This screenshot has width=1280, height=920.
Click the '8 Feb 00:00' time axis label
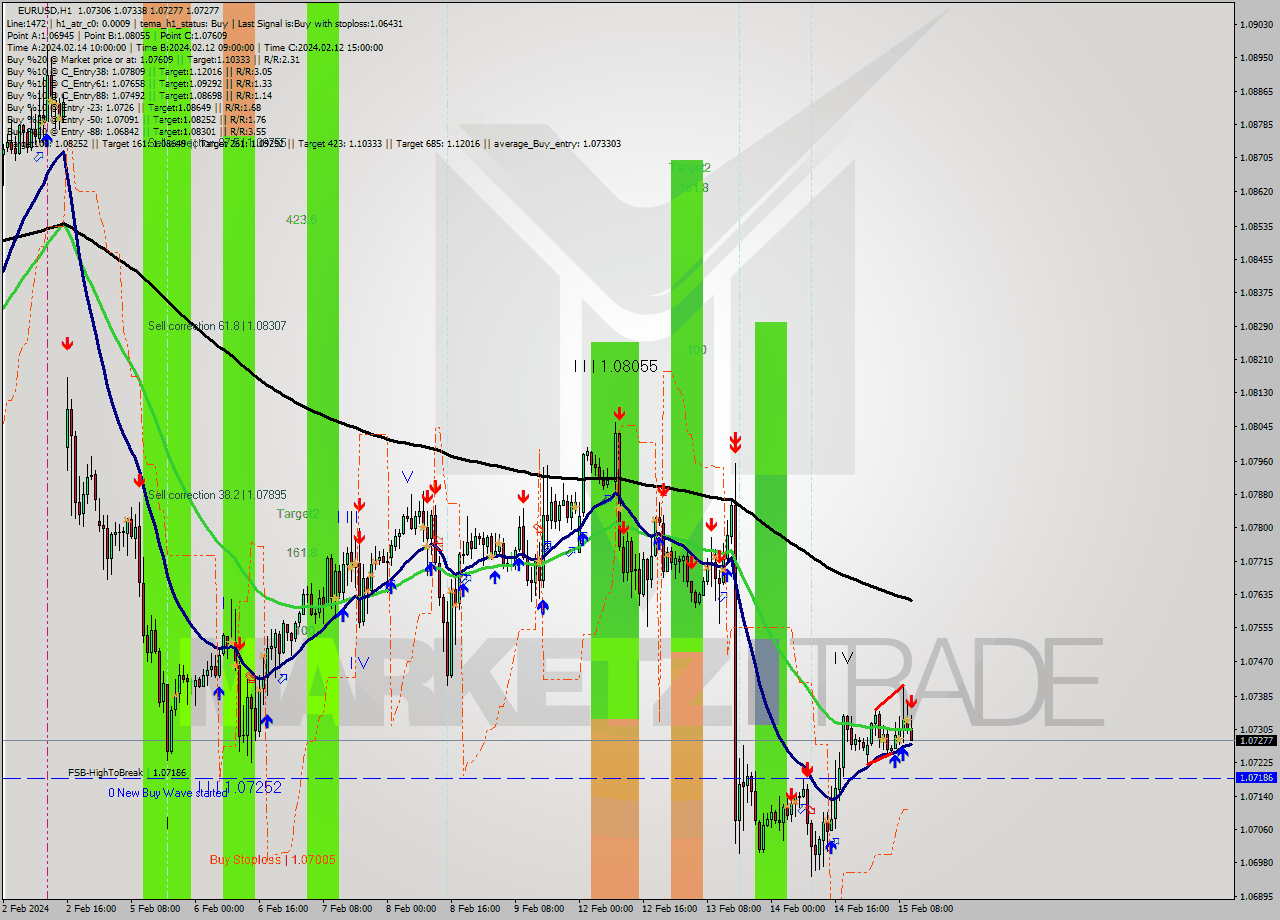pos(410,909)
